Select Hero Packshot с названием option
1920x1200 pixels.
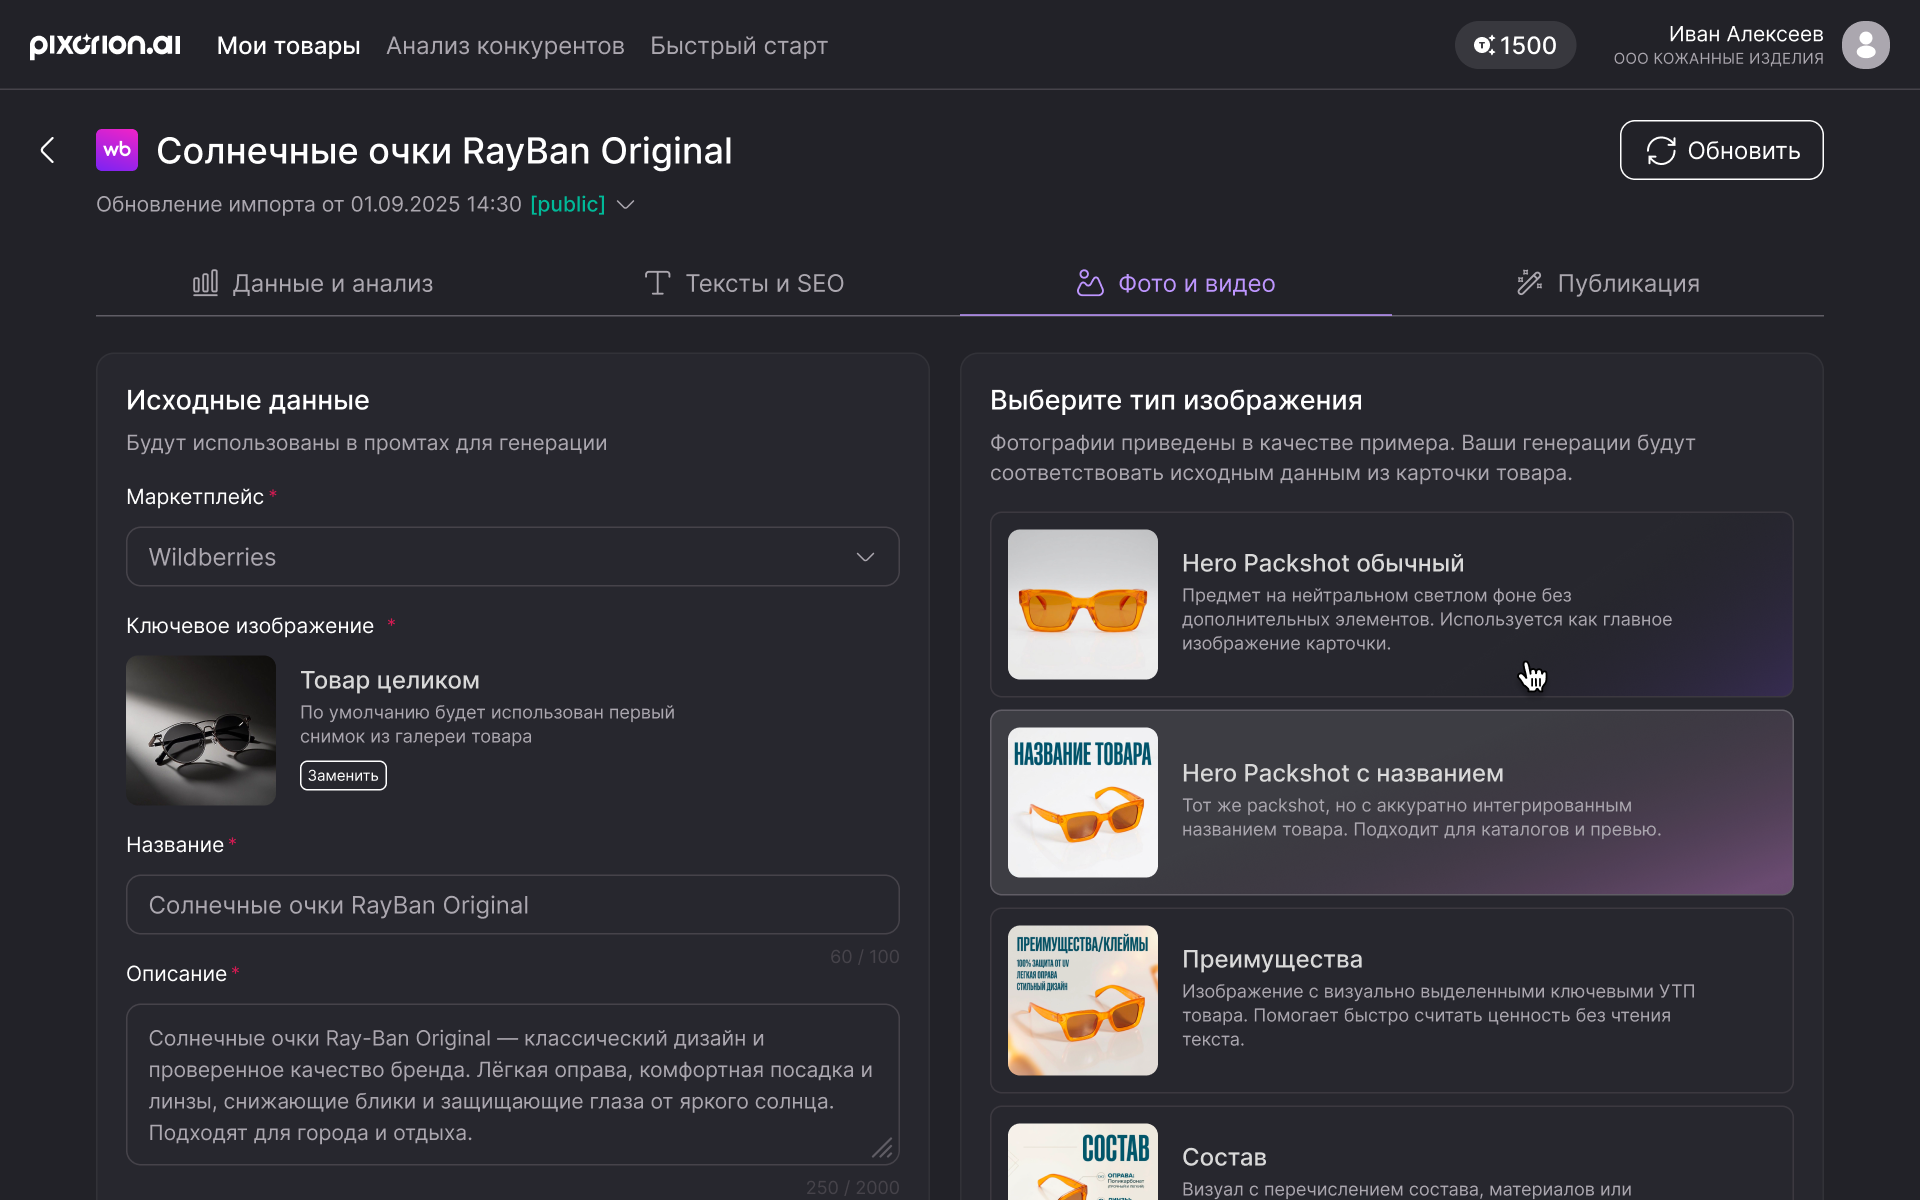point(1391,802)
